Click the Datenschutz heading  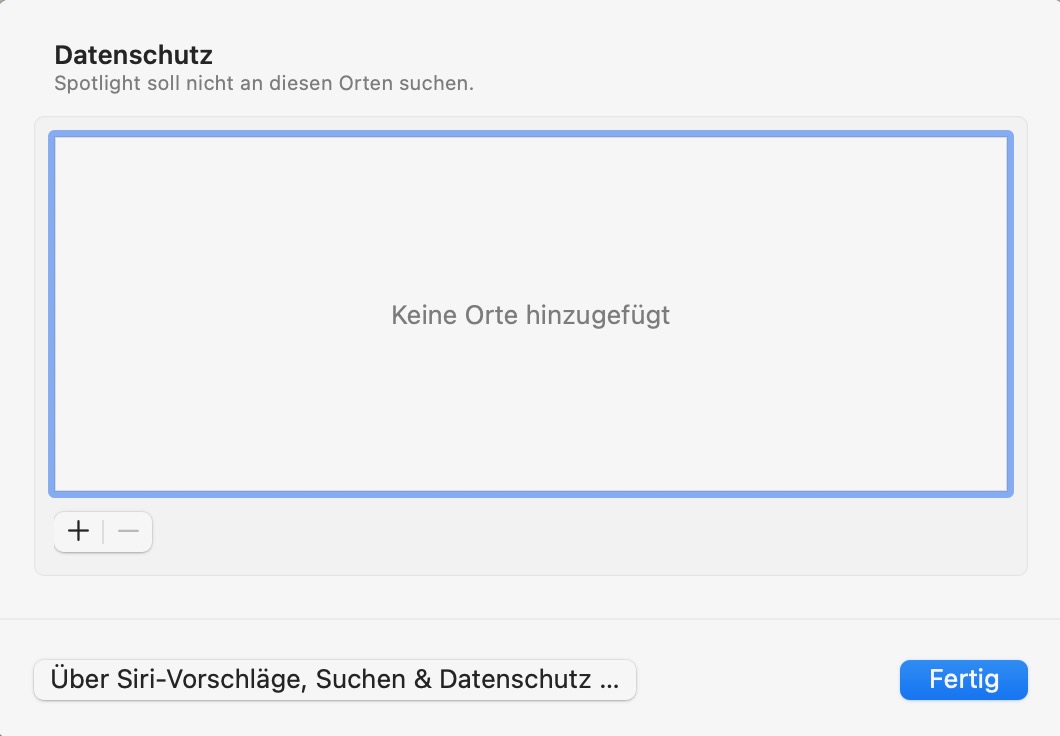coord(133,55)
